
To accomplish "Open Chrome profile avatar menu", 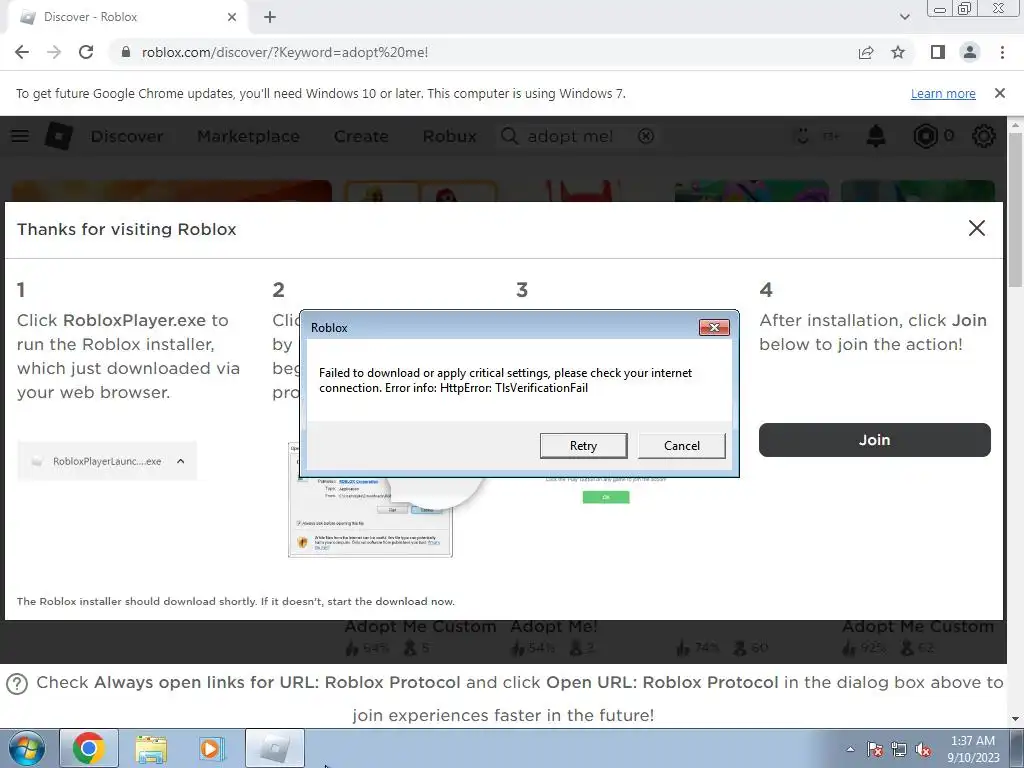I will click(x=970, y=52).
